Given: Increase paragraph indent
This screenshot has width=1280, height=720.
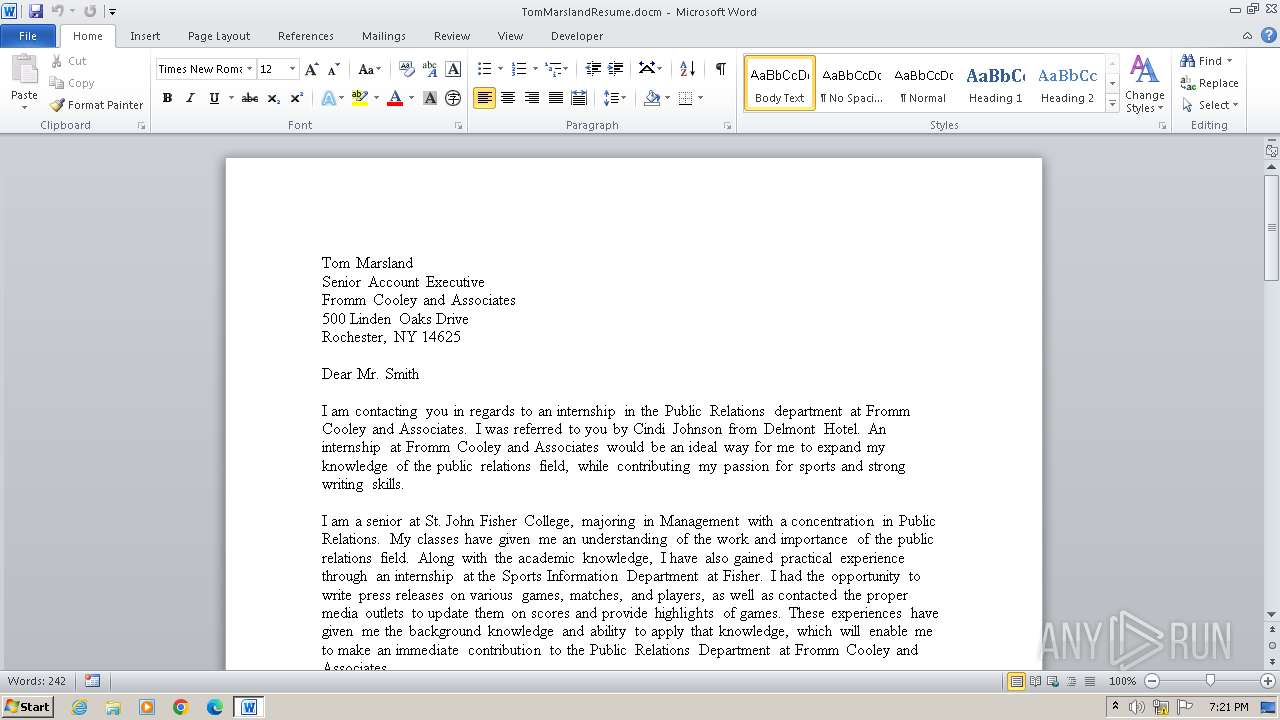Looking at the screenshot, I should [616, 69].
